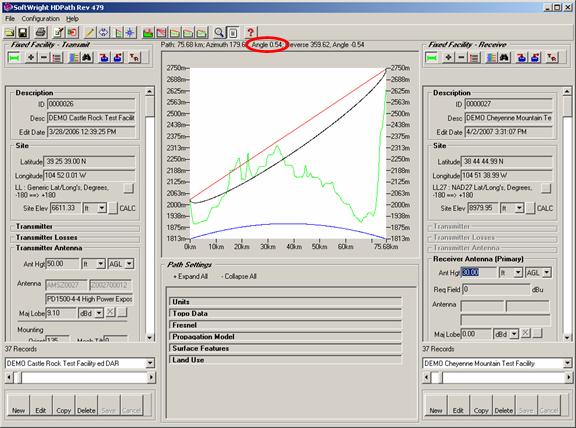
Task: Toggle the small box next to transmit LL format
Action: [129, 188]
